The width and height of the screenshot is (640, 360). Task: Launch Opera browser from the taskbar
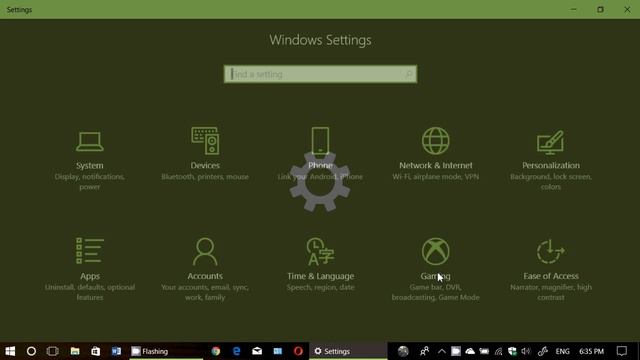298,351
